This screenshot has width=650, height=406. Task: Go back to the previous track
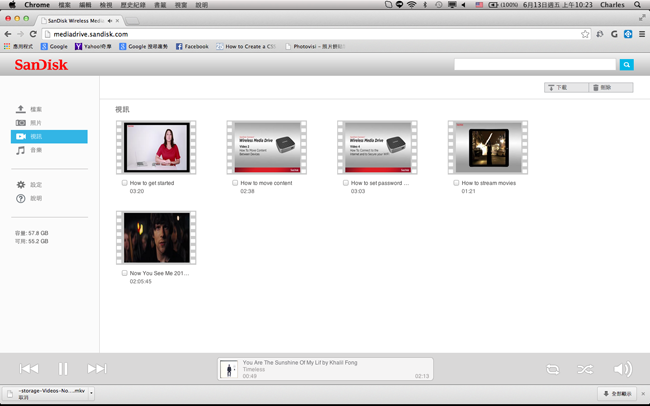coord(29,369)
